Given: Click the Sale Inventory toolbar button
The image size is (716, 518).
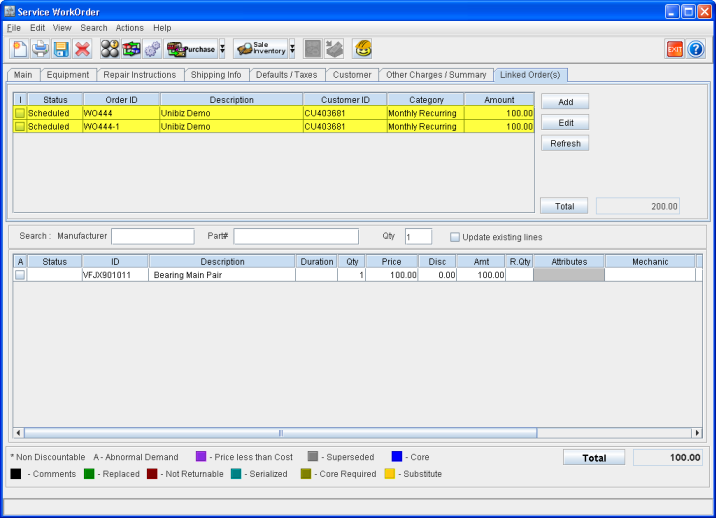Looking at the screenshot, I should (261, 48).
